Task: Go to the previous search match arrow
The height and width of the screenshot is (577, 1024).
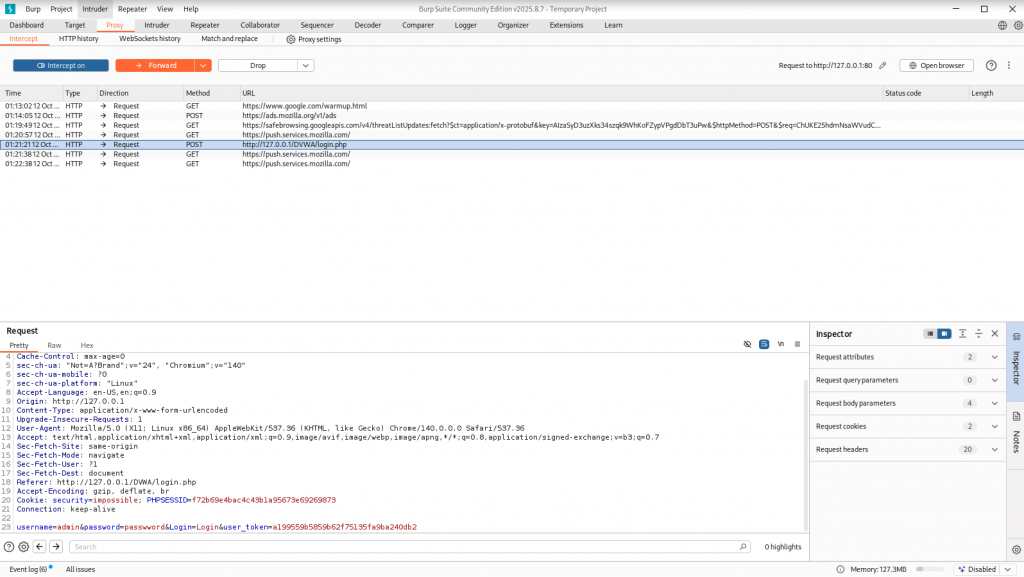Action: coord(39,547)
